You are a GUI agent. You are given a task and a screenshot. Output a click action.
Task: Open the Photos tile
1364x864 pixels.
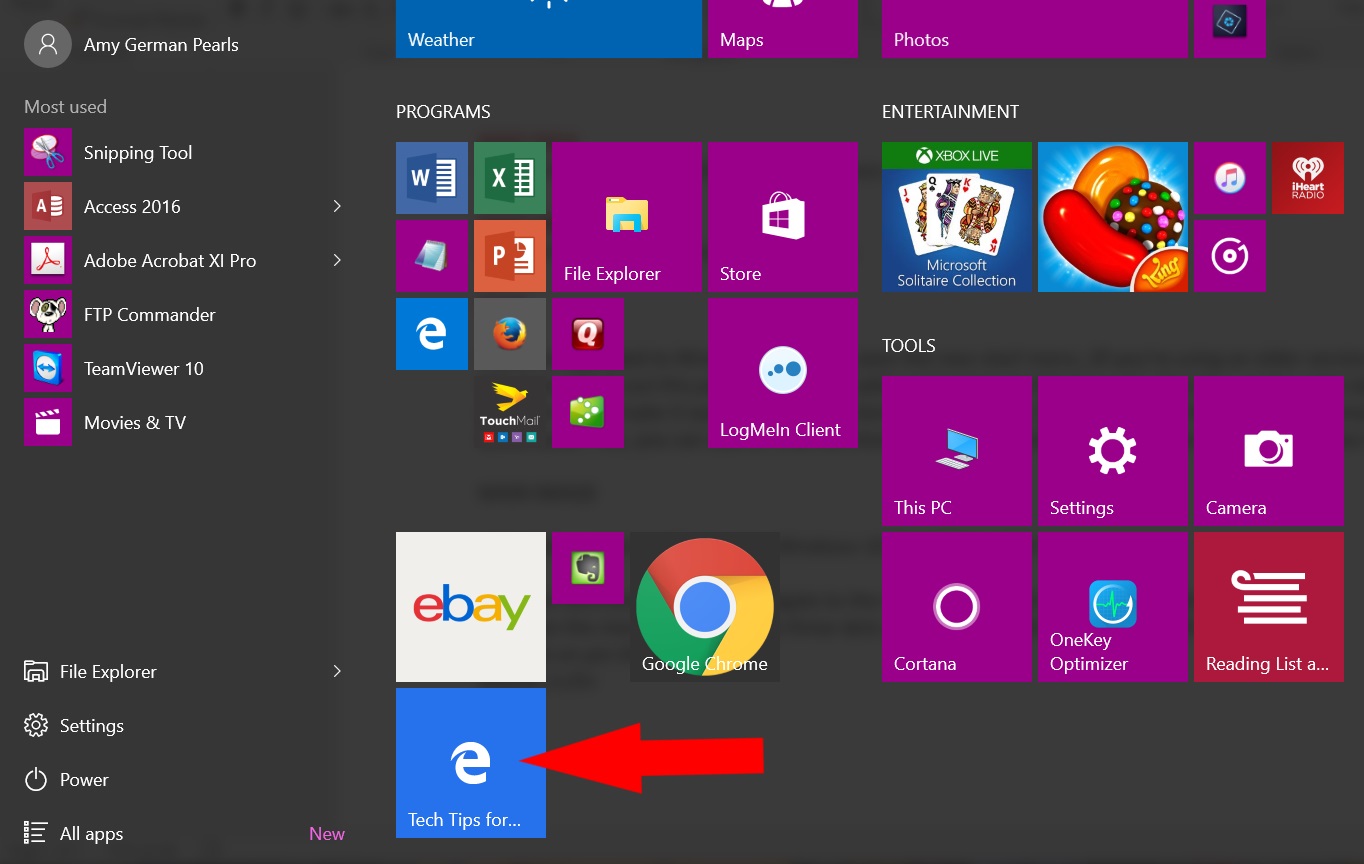point(1035,29)
